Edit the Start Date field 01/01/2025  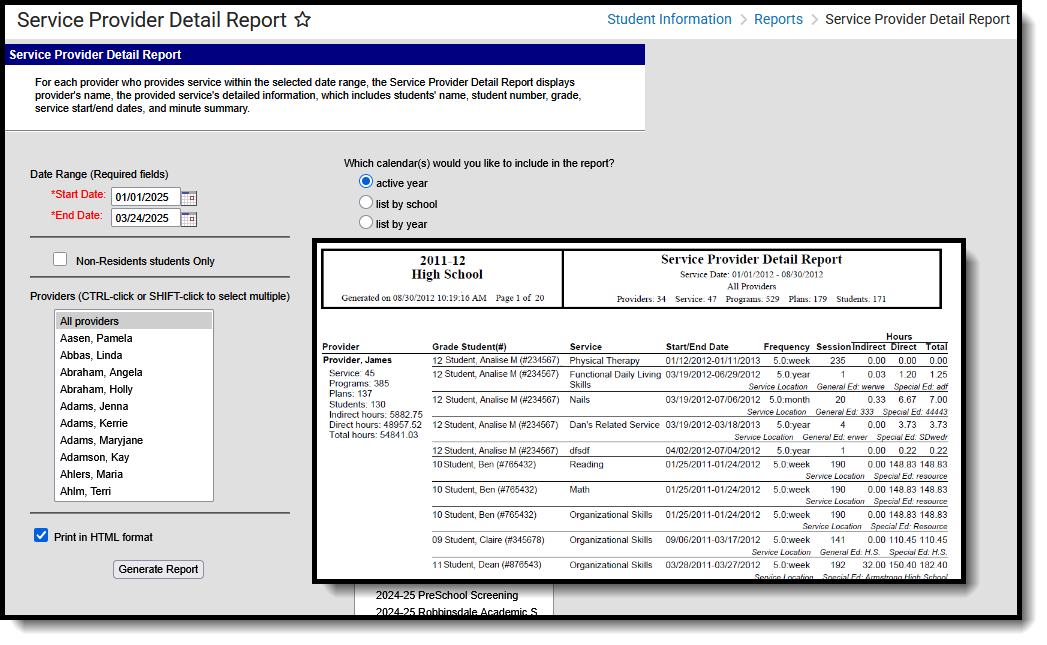146,198
